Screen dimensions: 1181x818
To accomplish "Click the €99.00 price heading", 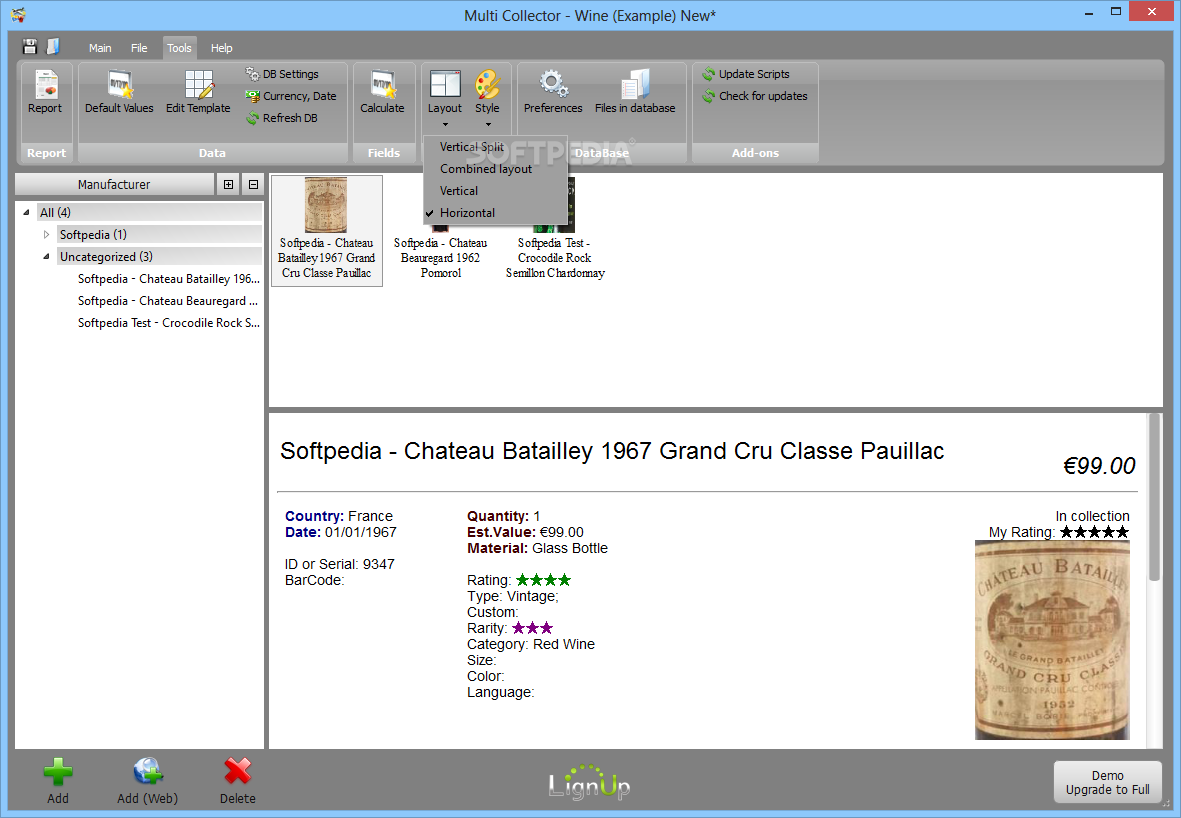I will [x=1099, y=465].
